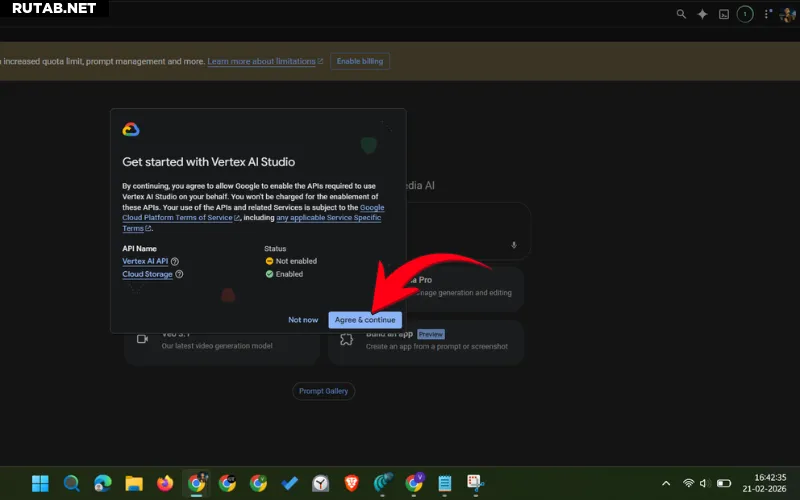Click help icon beside Cloud Storage
The image size is (800, 500).
[x=179, y=274]
